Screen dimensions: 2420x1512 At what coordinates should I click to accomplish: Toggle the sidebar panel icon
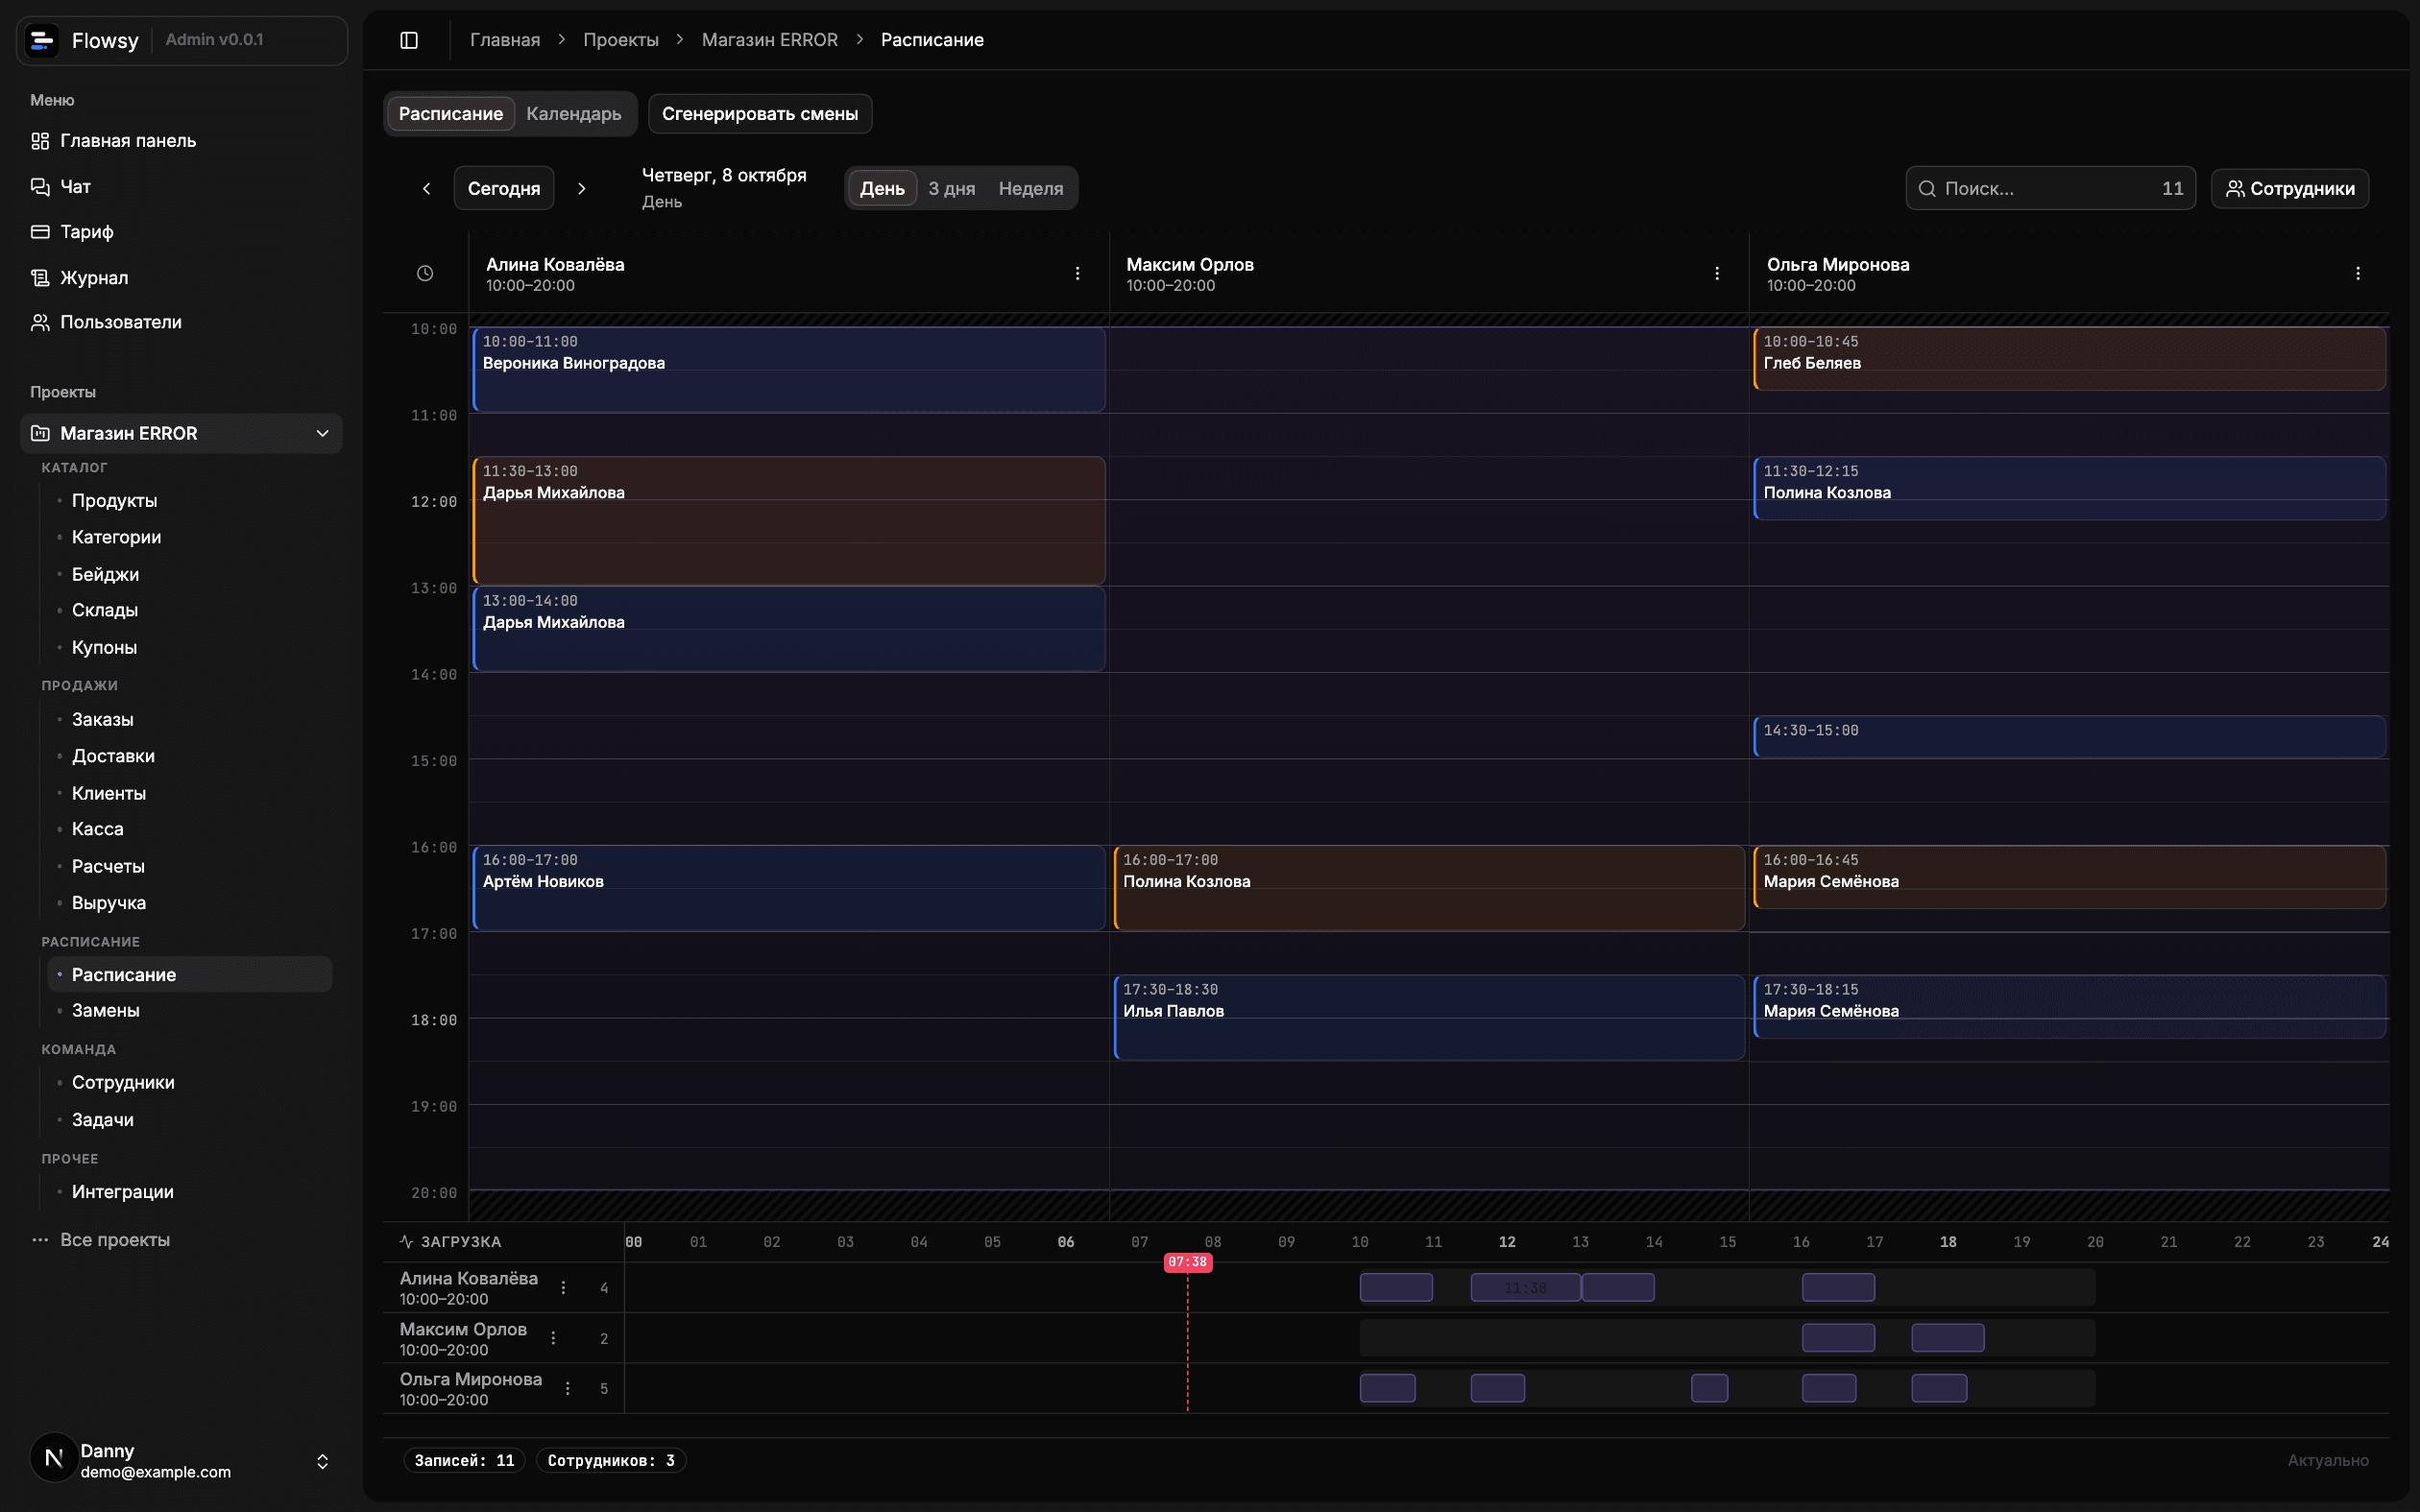click(409, 40)
